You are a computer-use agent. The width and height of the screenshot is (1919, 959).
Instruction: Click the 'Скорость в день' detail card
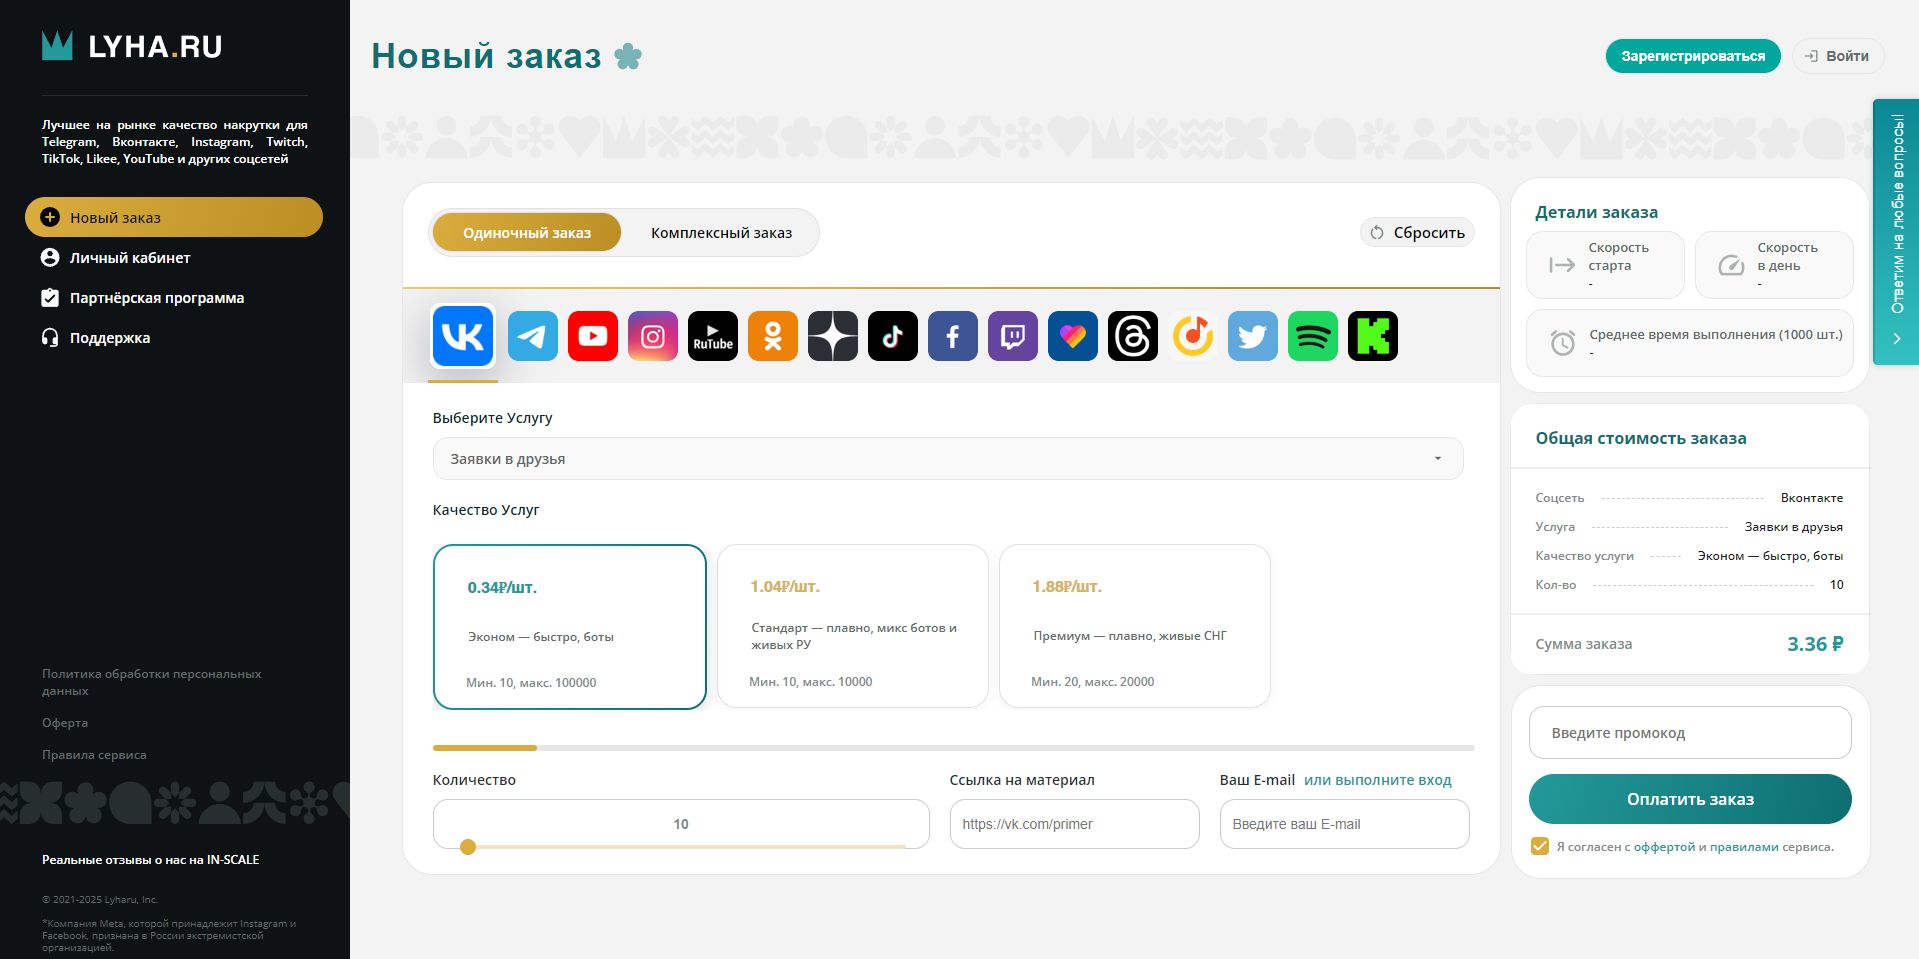pos(1774,265)
